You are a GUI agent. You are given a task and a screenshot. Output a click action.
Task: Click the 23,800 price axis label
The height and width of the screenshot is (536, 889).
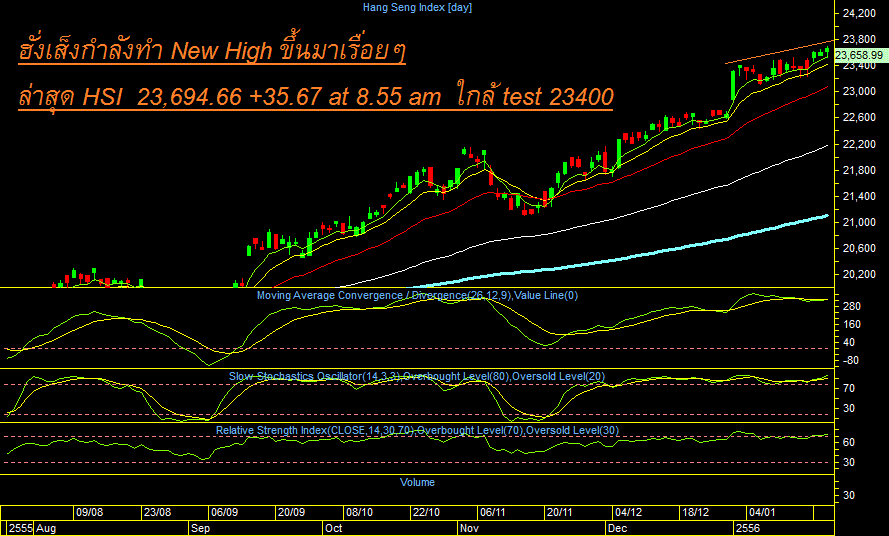[x=860, y=39]
